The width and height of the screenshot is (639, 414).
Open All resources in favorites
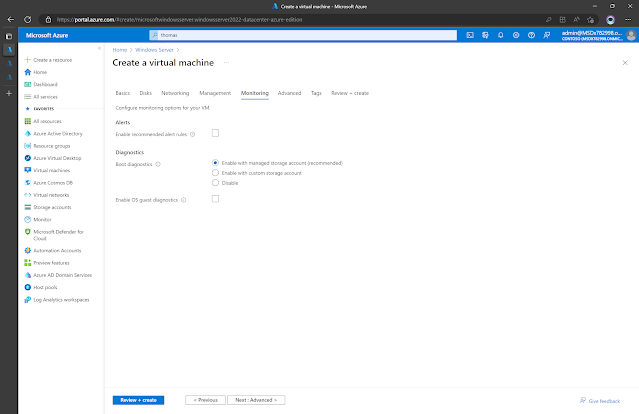[x=43, y=121]
